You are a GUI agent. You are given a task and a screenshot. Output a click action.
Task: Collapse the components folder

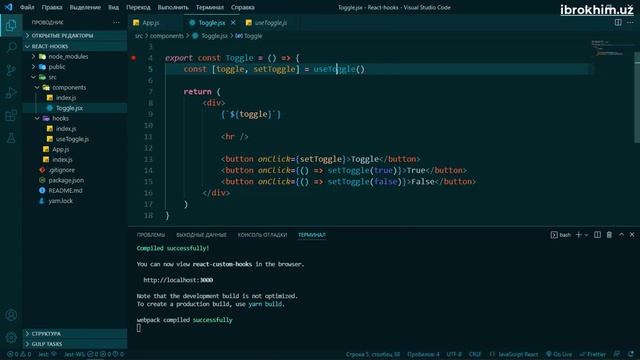click(x=75, y=87)
